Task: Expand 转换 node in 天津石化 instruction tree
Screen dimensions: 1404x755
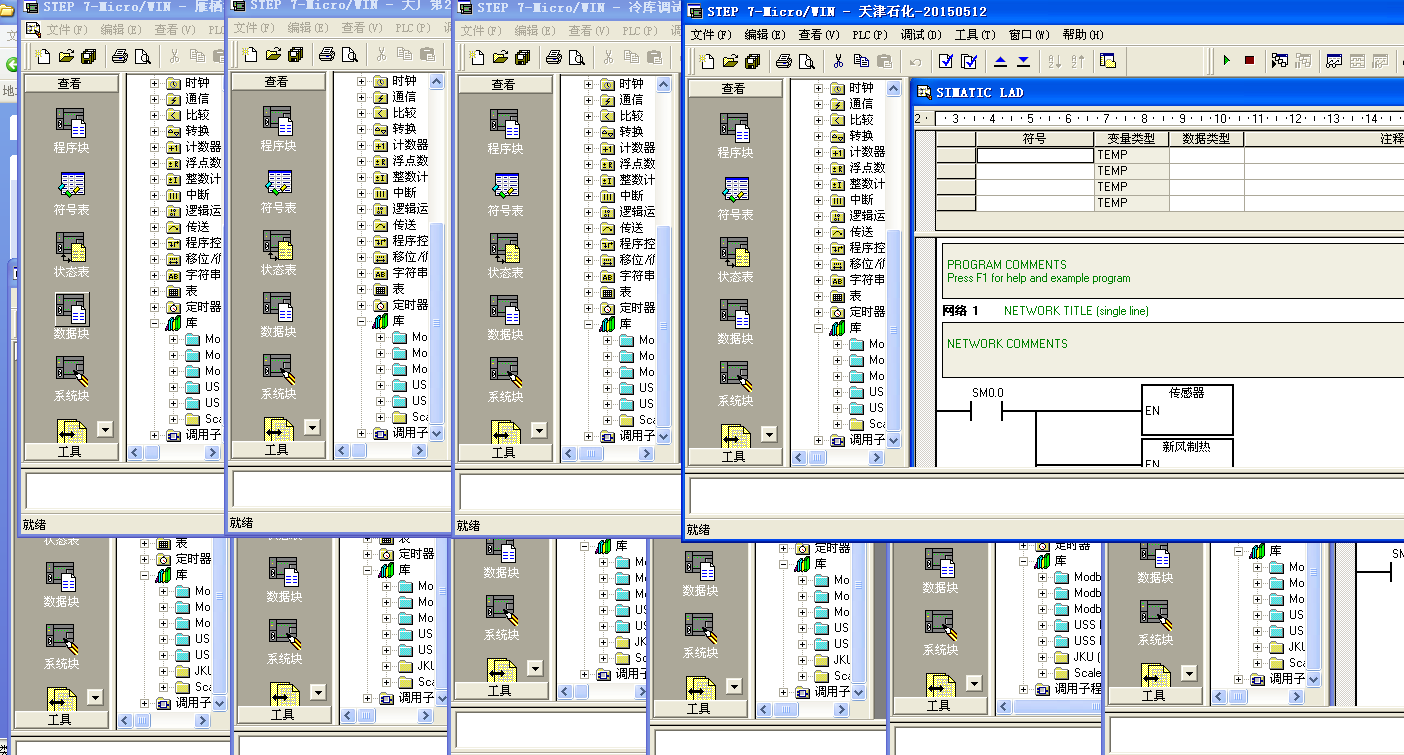Action: 819,136
